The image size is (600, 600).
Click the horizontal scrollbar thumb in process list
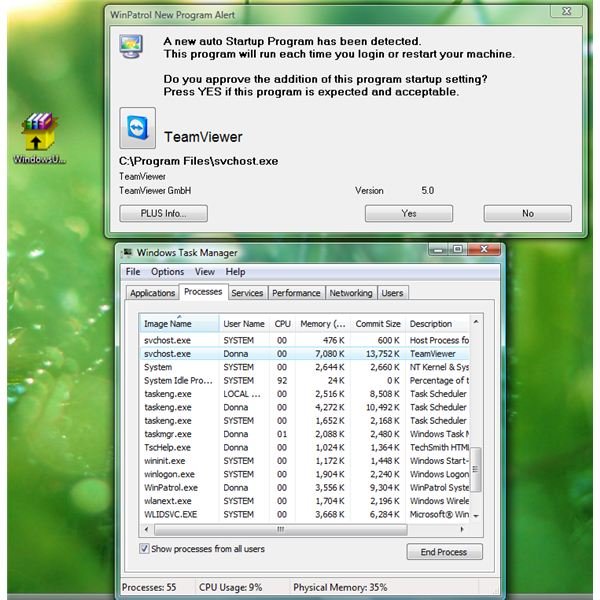281,530
